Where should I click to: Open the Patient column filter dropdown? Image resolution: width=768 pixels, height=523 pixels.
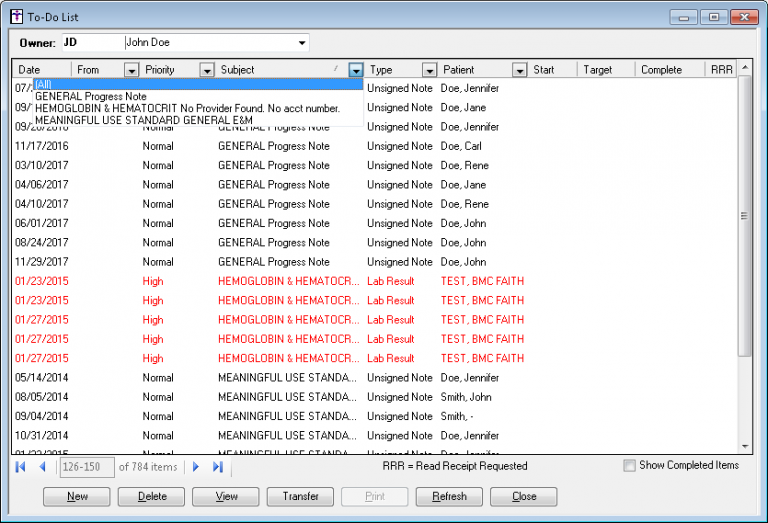click(x=519, y=70)
